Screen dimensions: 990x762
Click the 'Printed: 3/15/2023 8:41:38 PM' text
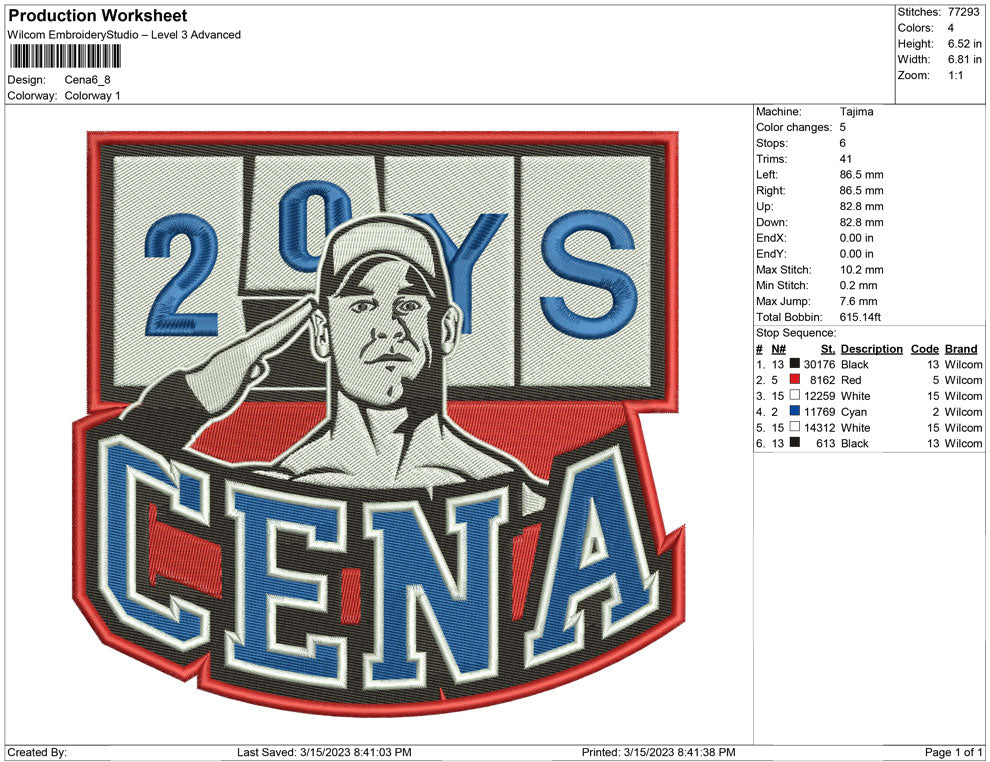(659, 752)
